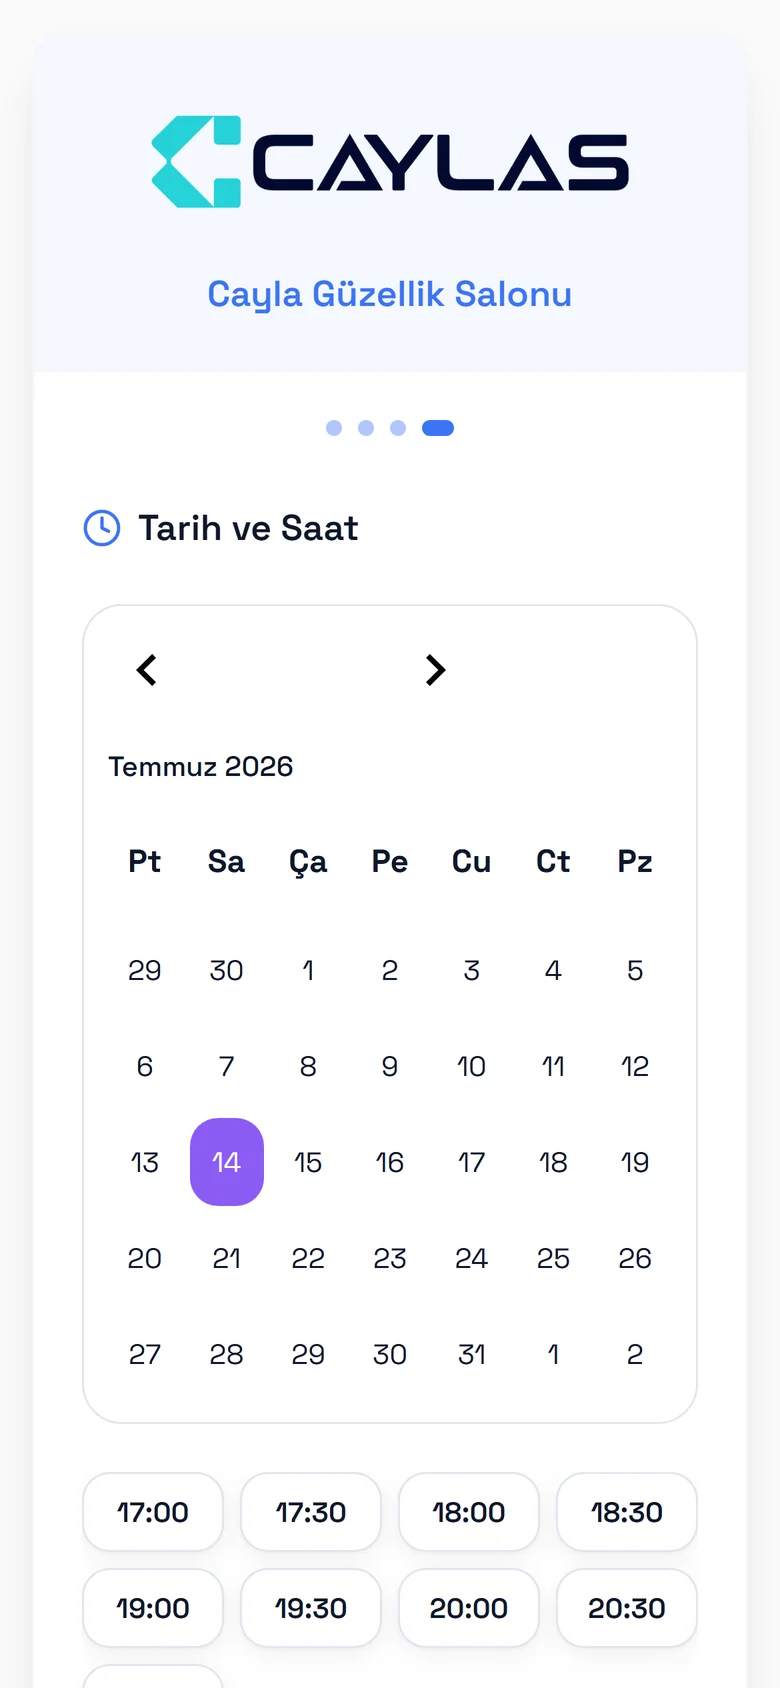Select the 17:30 time slot

point(311,1512)
